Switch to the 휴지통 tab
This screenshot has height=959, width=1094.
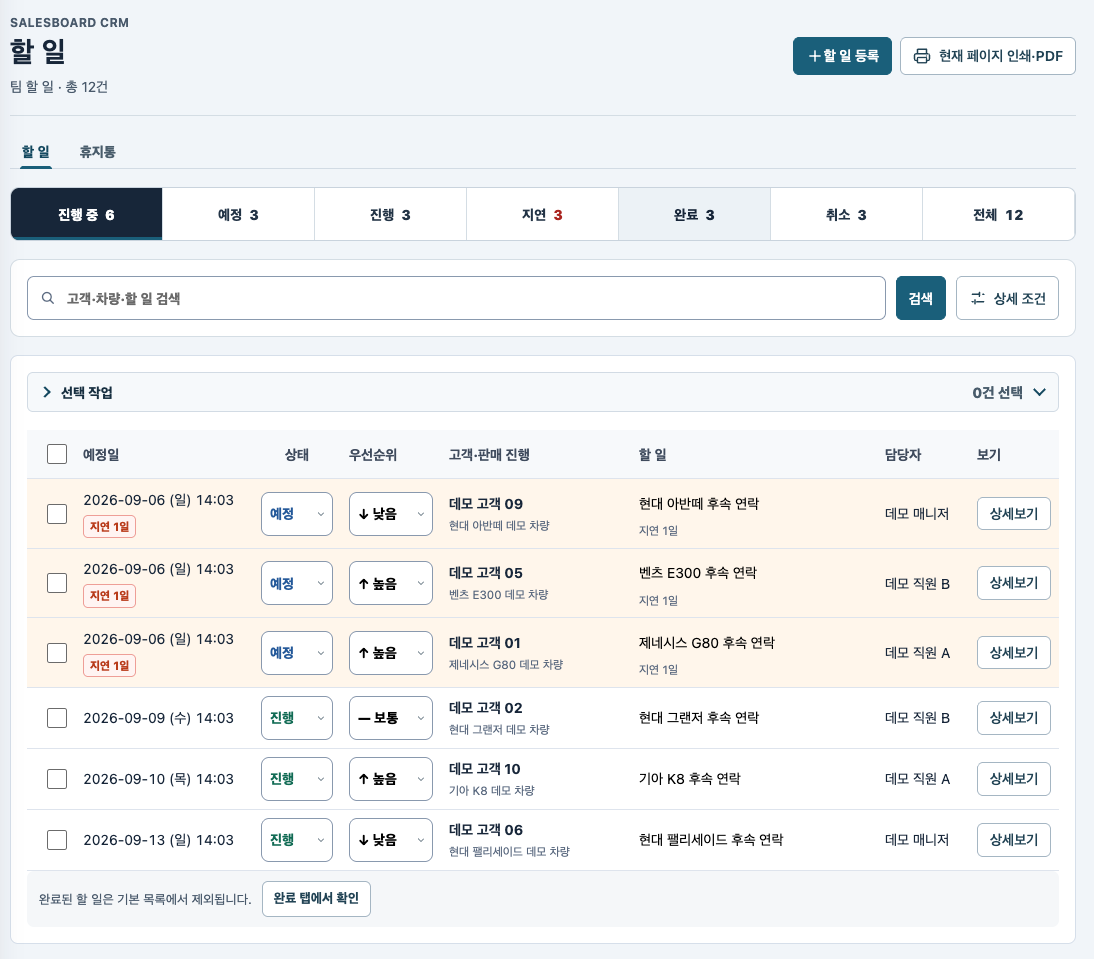point(98,151)
